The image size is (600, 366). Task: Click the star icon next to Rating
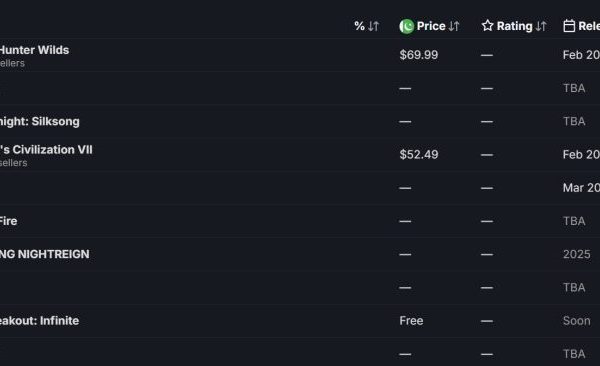click(487, 26)
